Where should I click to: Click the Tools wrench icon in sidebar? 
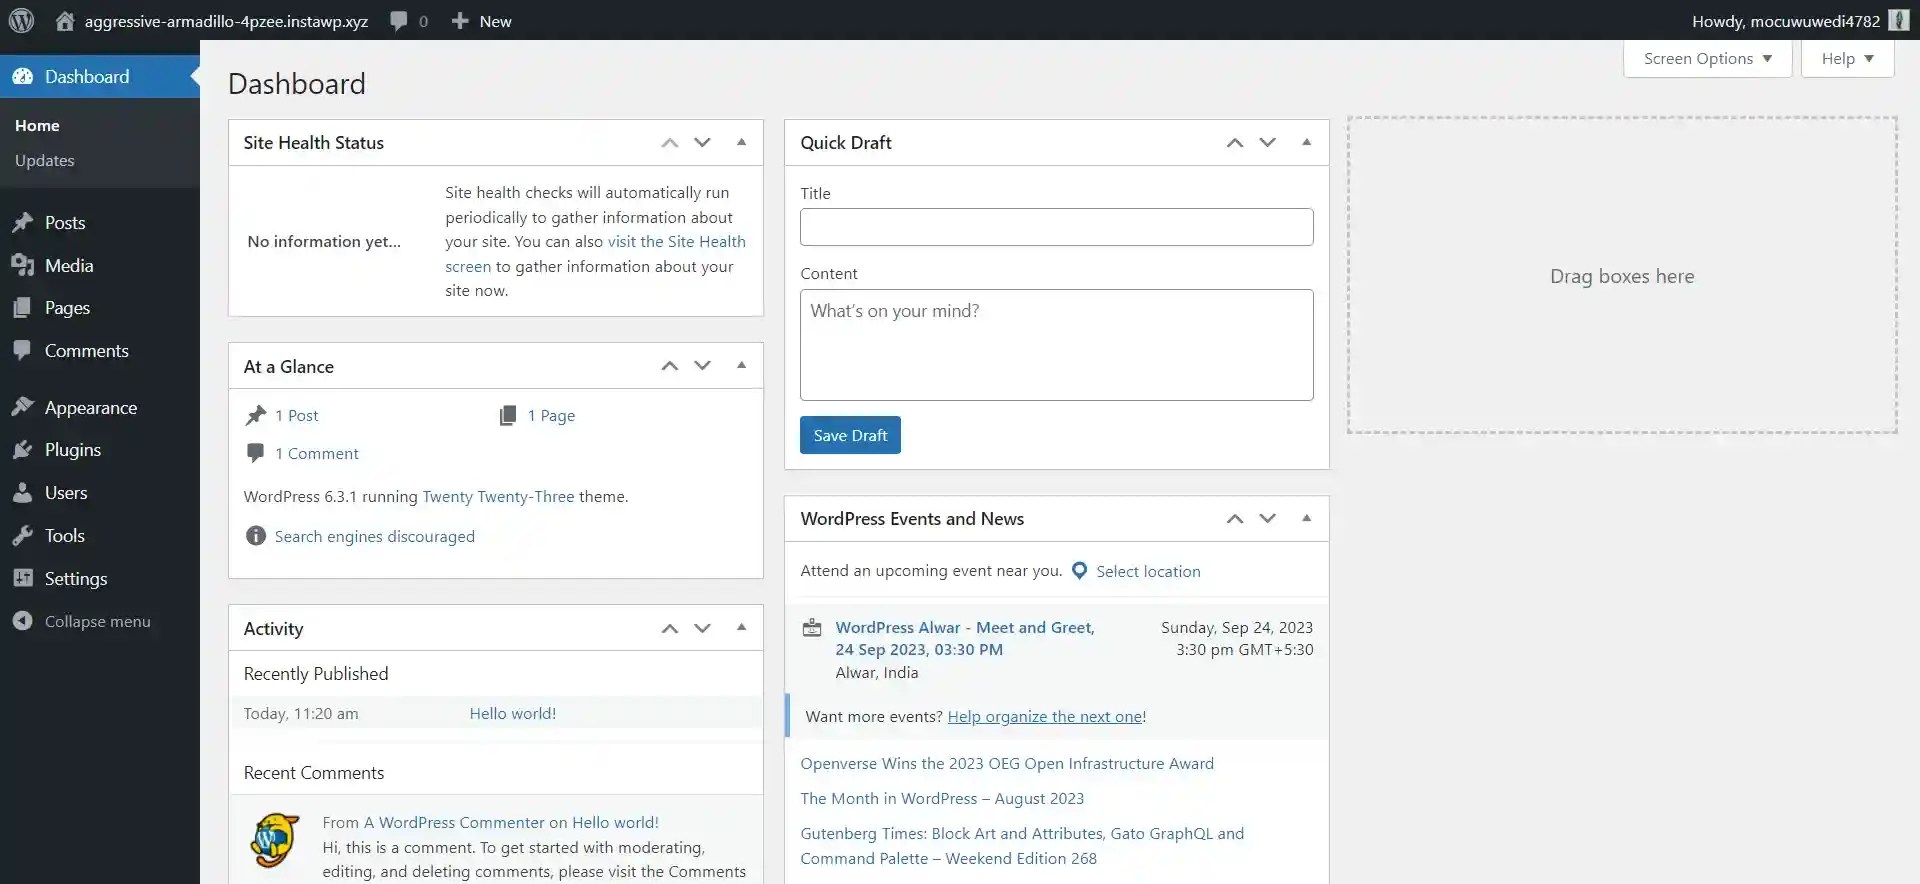click(x=22, y=535)
